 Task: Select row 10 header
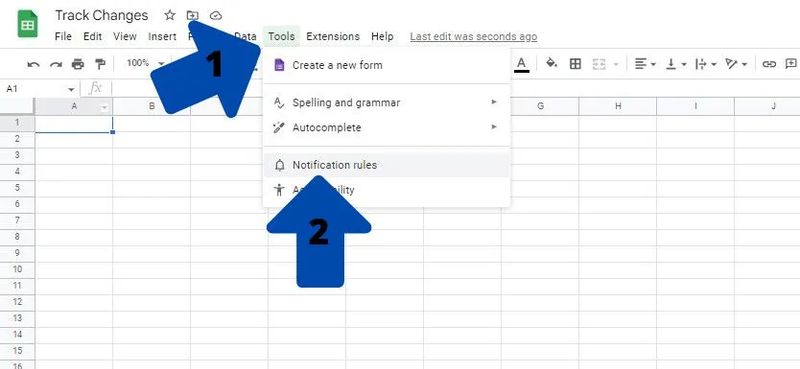[17, 269]
